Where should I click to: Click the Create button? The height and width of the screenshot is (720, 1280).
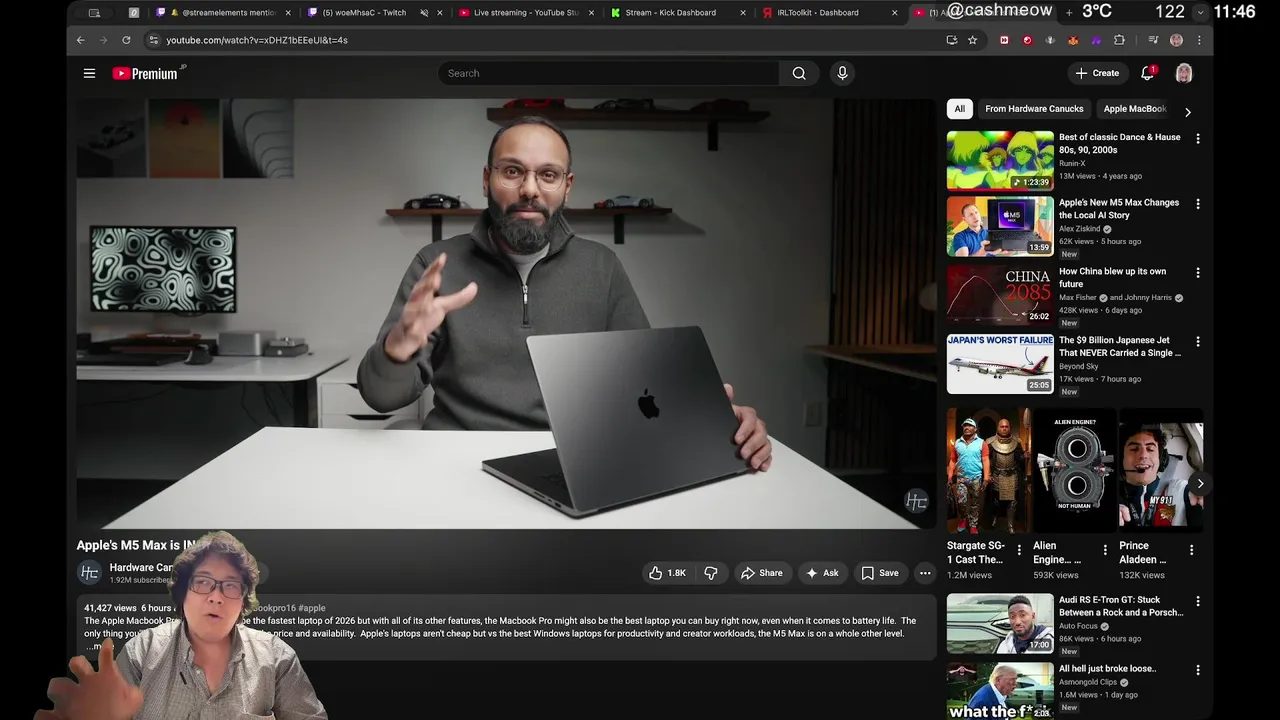click(1097, 73)
